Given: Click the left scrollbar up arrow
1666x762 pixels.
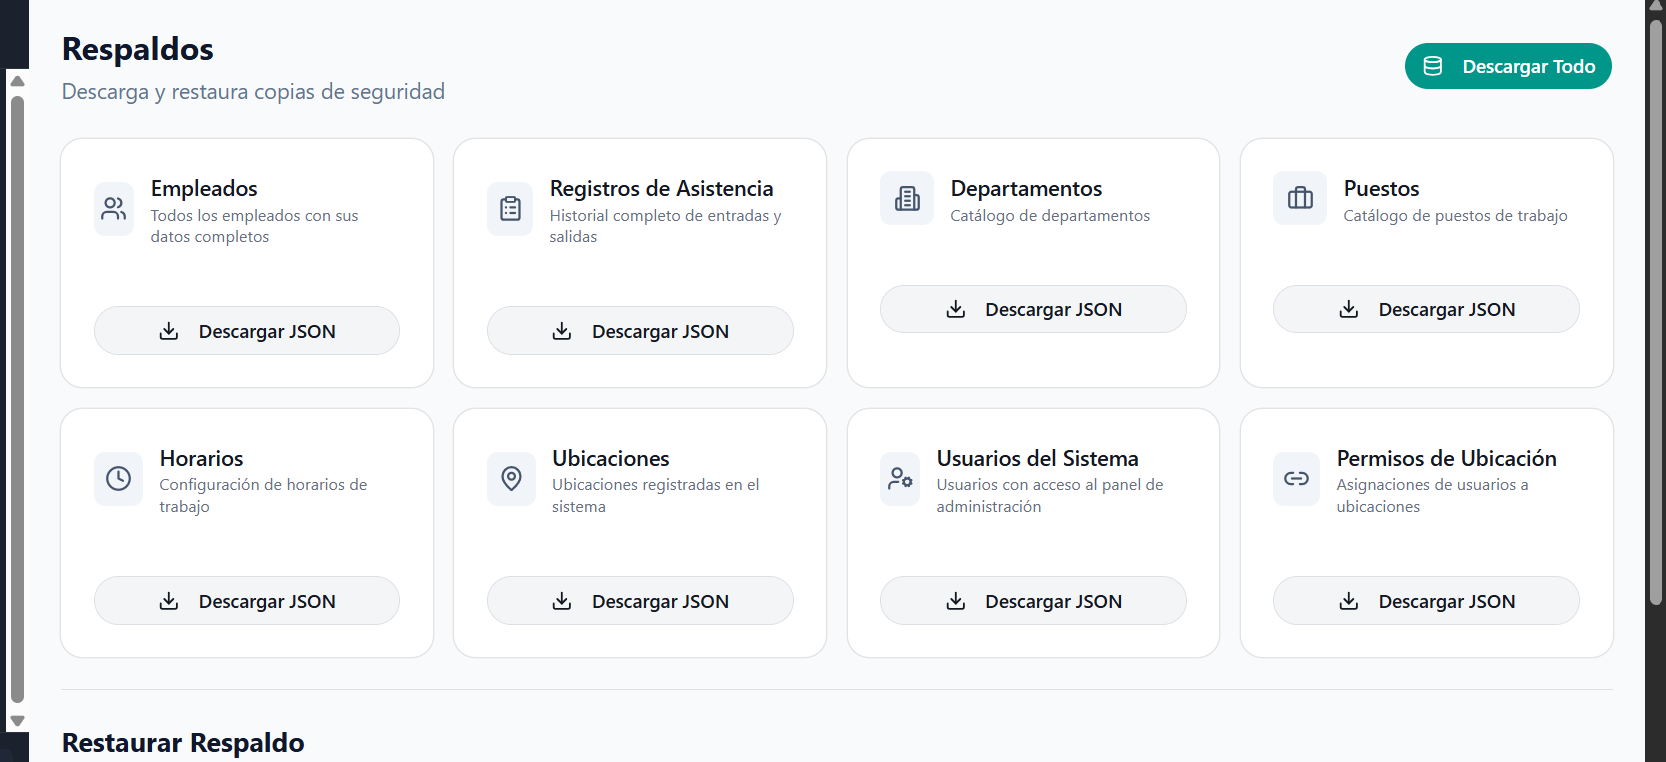Looking at the screenshot, I should click(x=17, y=81).
